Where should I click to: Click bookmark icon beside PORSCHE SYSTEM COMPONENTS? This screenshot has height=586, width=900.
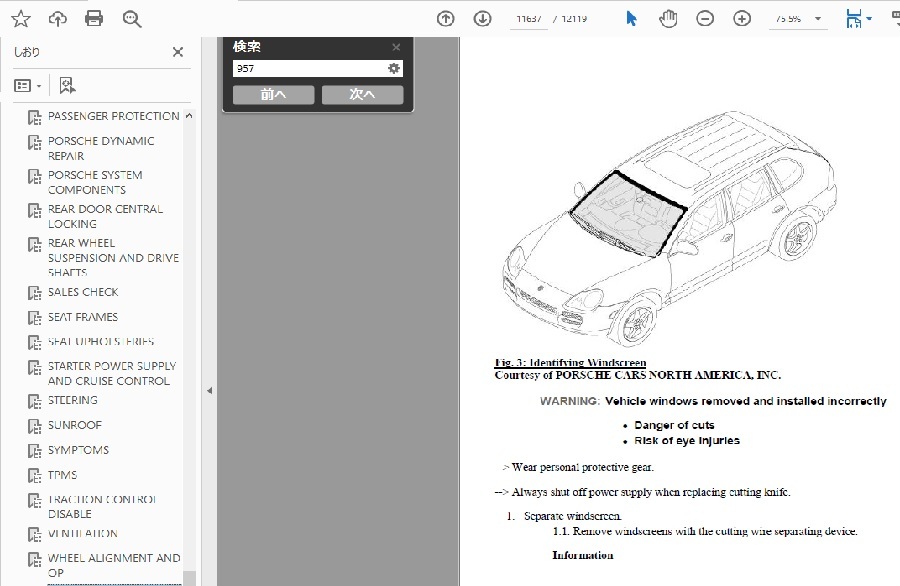coord(34,176)
